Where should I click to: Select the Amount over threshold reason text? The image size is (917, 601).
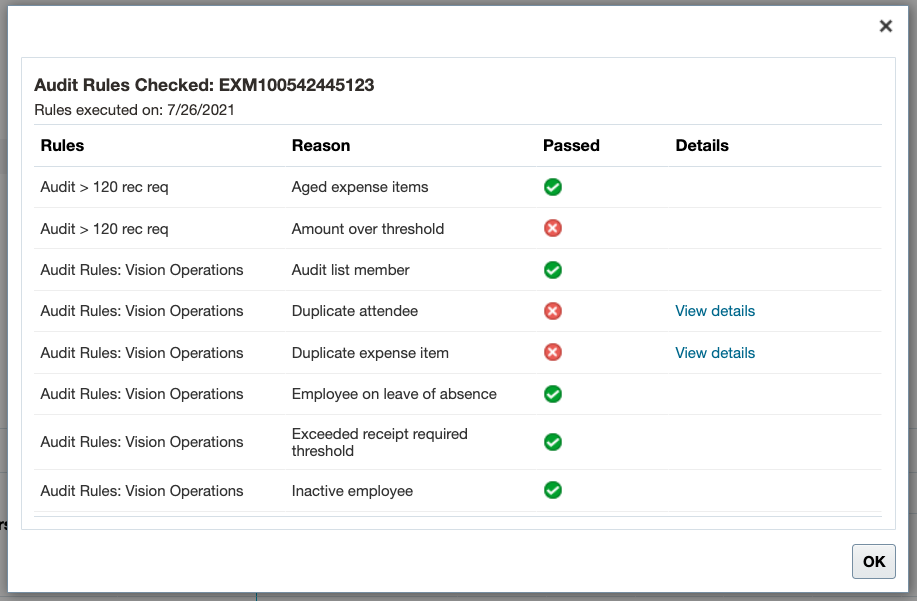pyautogui.click(x=368, y=229)
